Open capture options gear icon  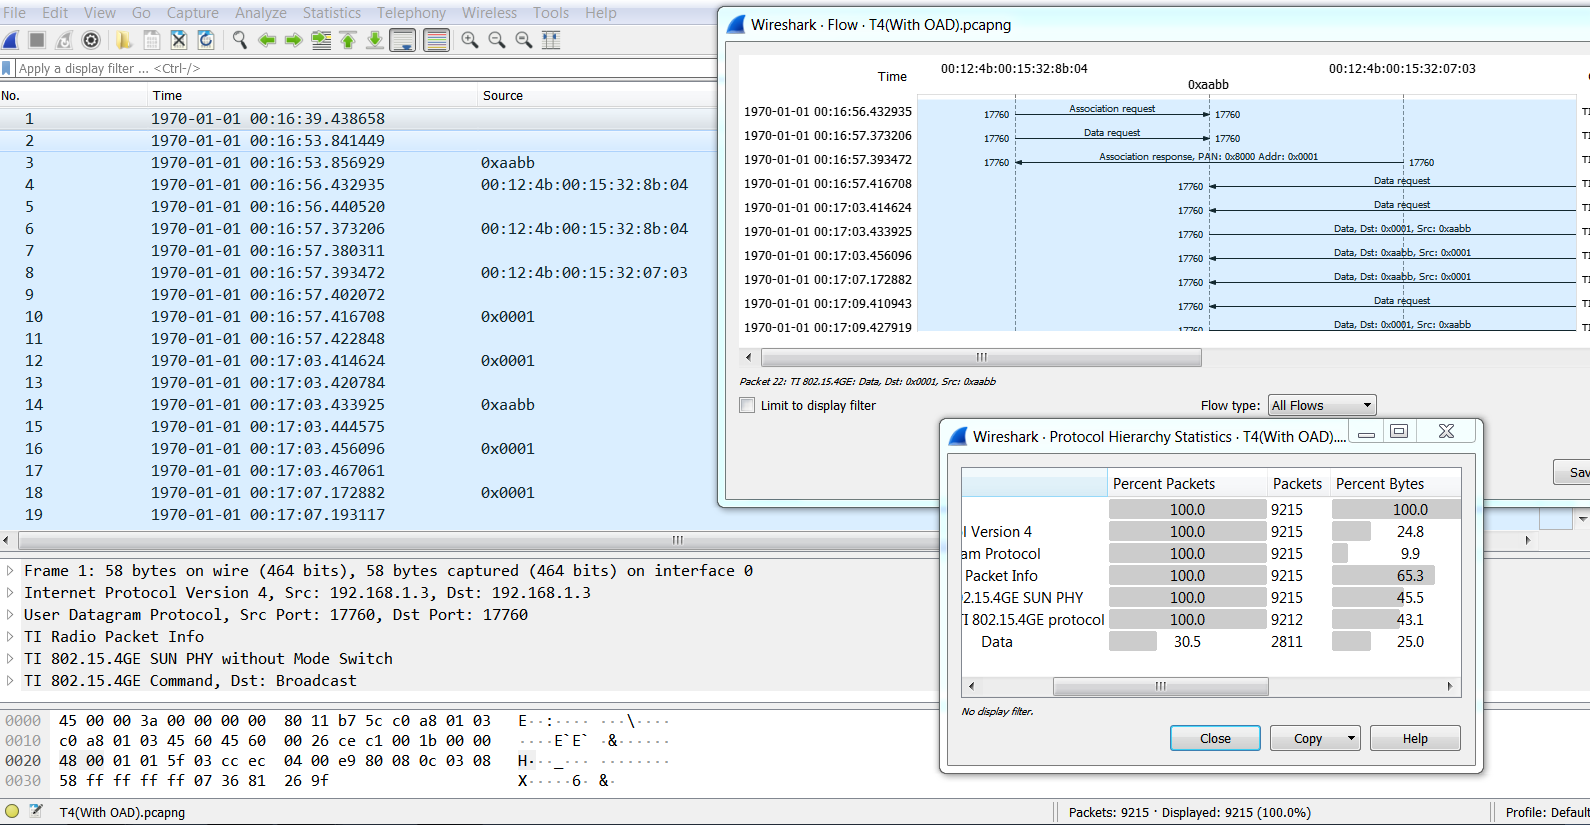[91, 40]
